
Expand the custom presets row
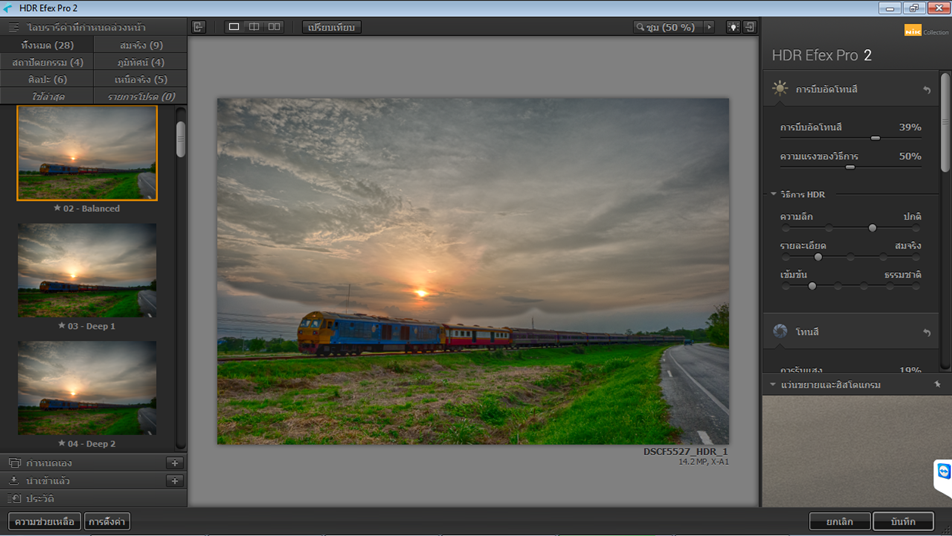pos(94,463)
